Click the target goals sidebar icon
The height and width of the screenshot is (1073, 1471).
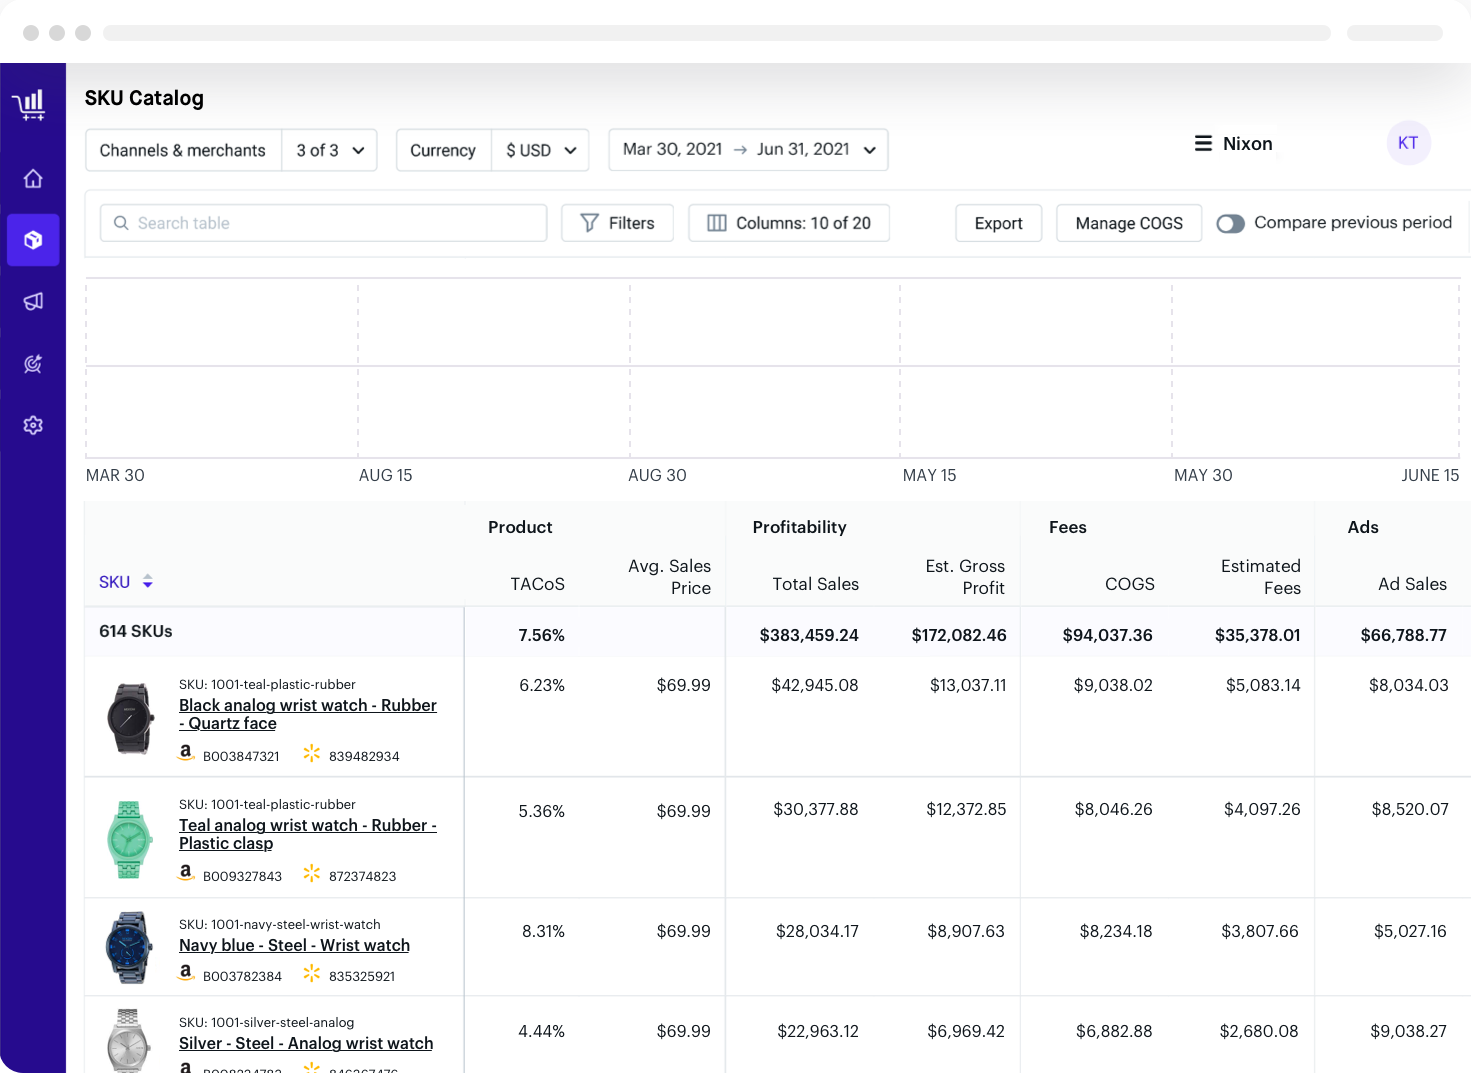pyautogui.click(x=33, y=364)
